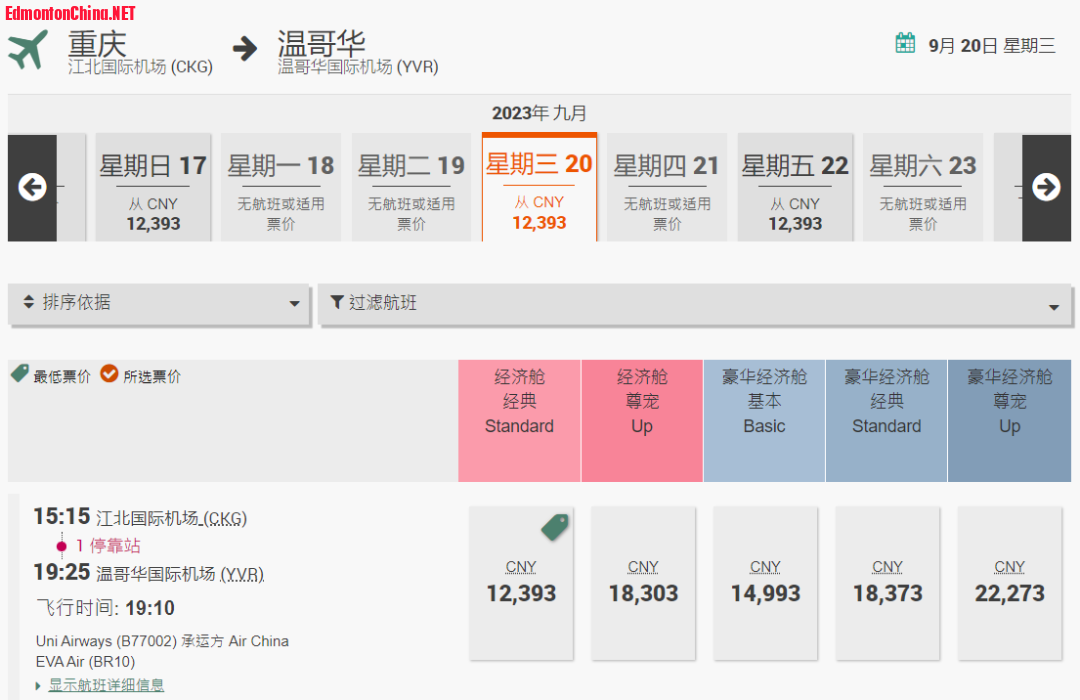The image size is (1080, 700).
Task: Choose economy Standard fare CNY 12,393
Action: 521,583
